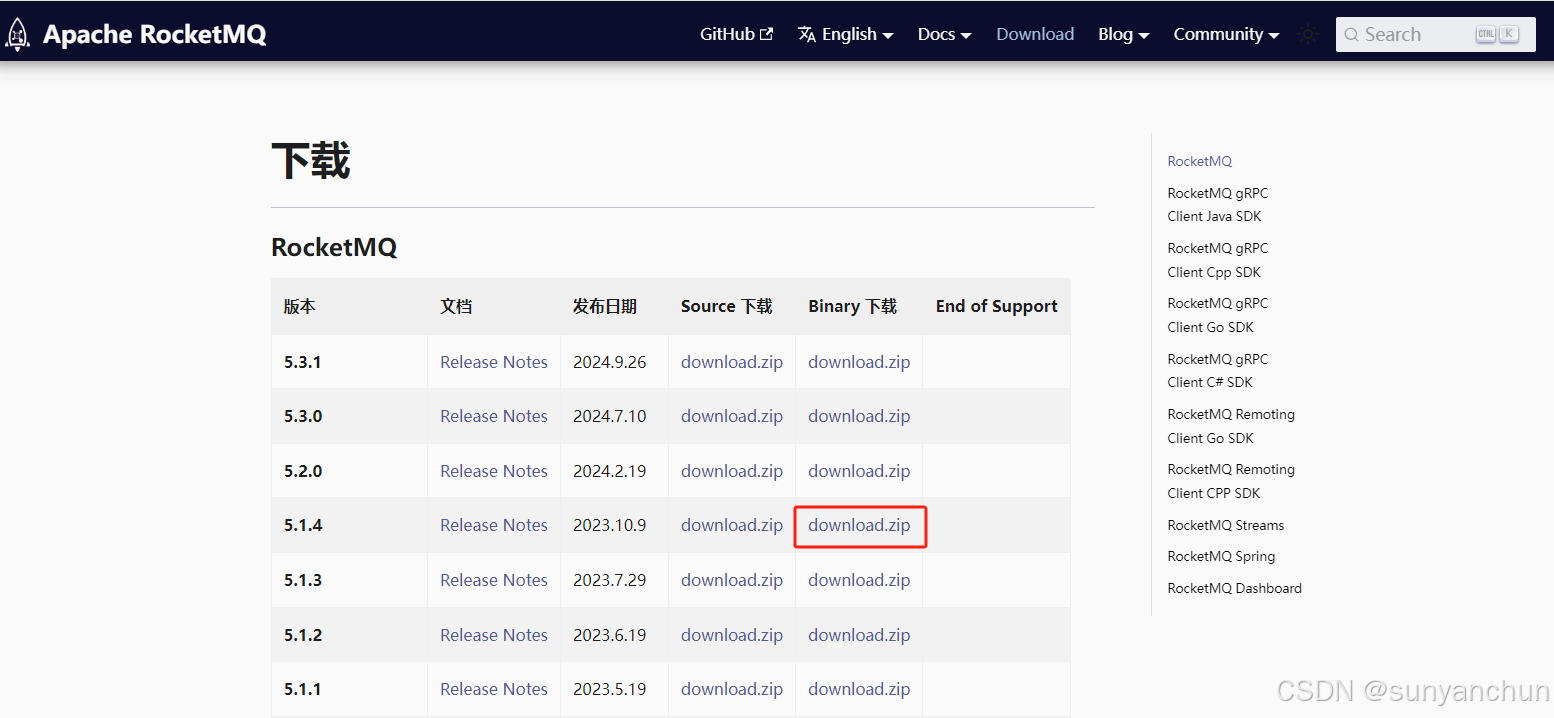Click the translate language icon
Viewport: 1554px width, 718px height.
pyautogui.click(x=807, y=34)
